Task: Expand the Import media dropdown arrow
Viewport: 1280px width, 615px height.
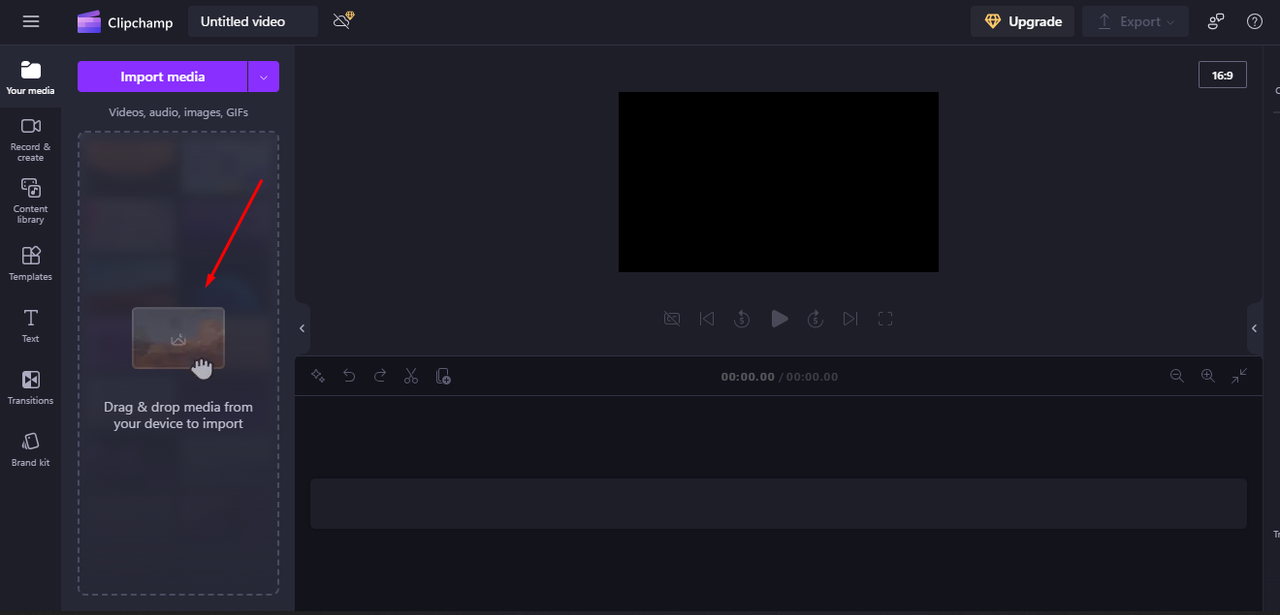Action: coord(264,77)
